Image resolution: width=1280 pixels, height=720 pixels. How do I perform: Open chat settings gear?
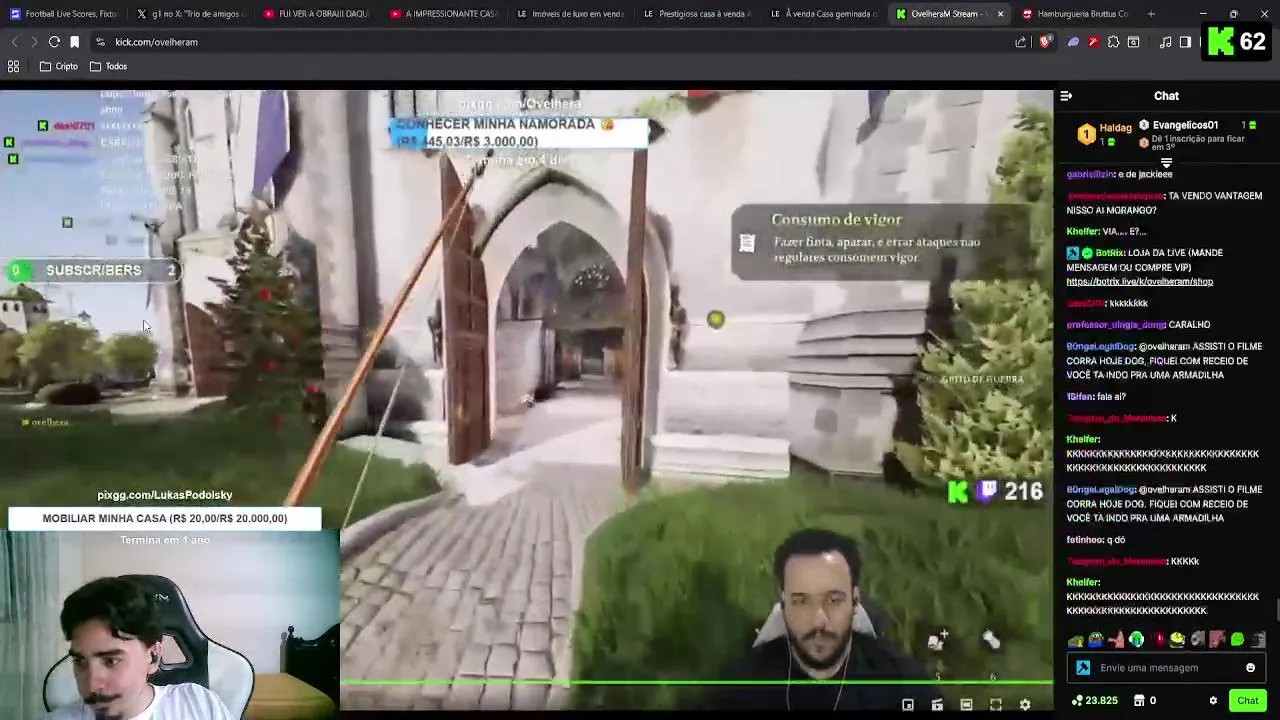1213,701
